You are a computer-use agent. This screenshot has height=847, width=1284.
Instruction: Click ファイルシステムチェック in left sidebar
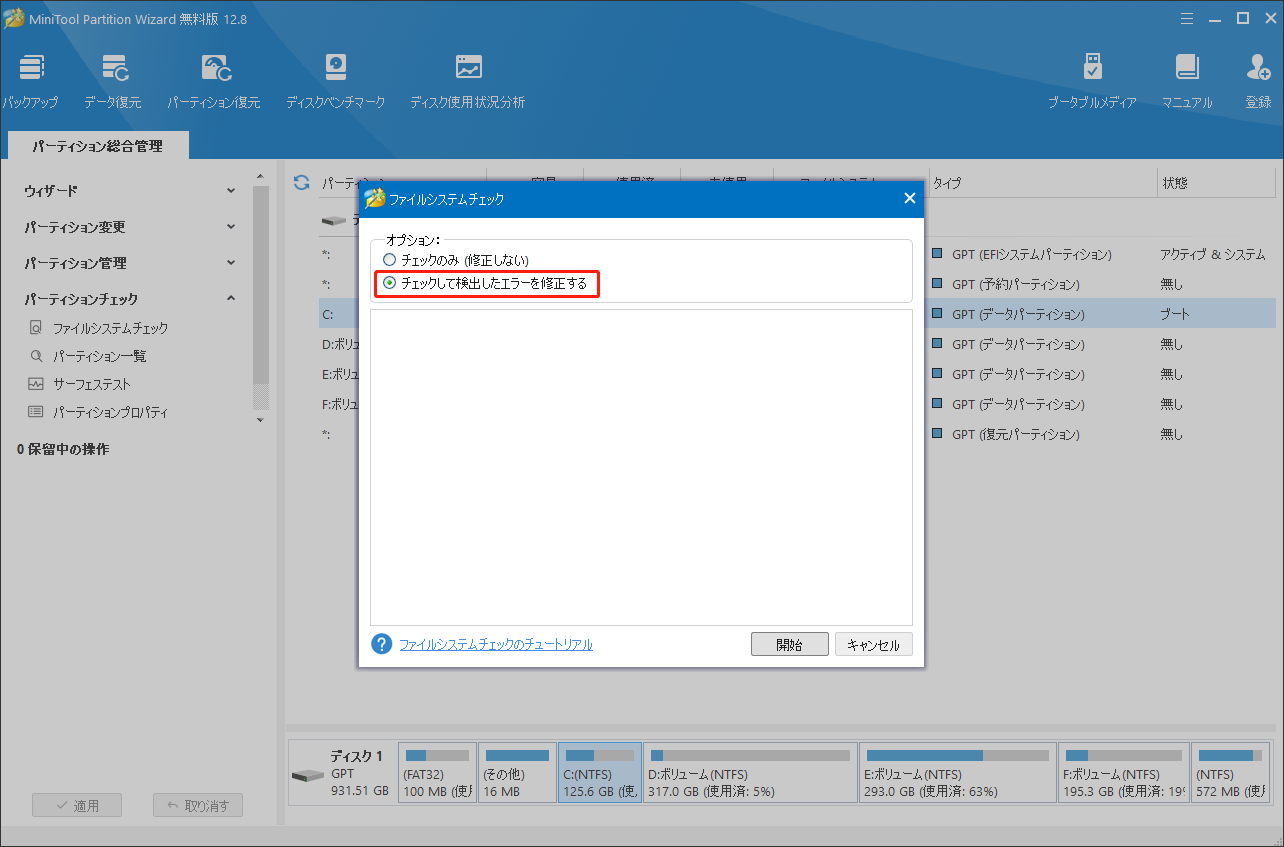pos(110,328)
